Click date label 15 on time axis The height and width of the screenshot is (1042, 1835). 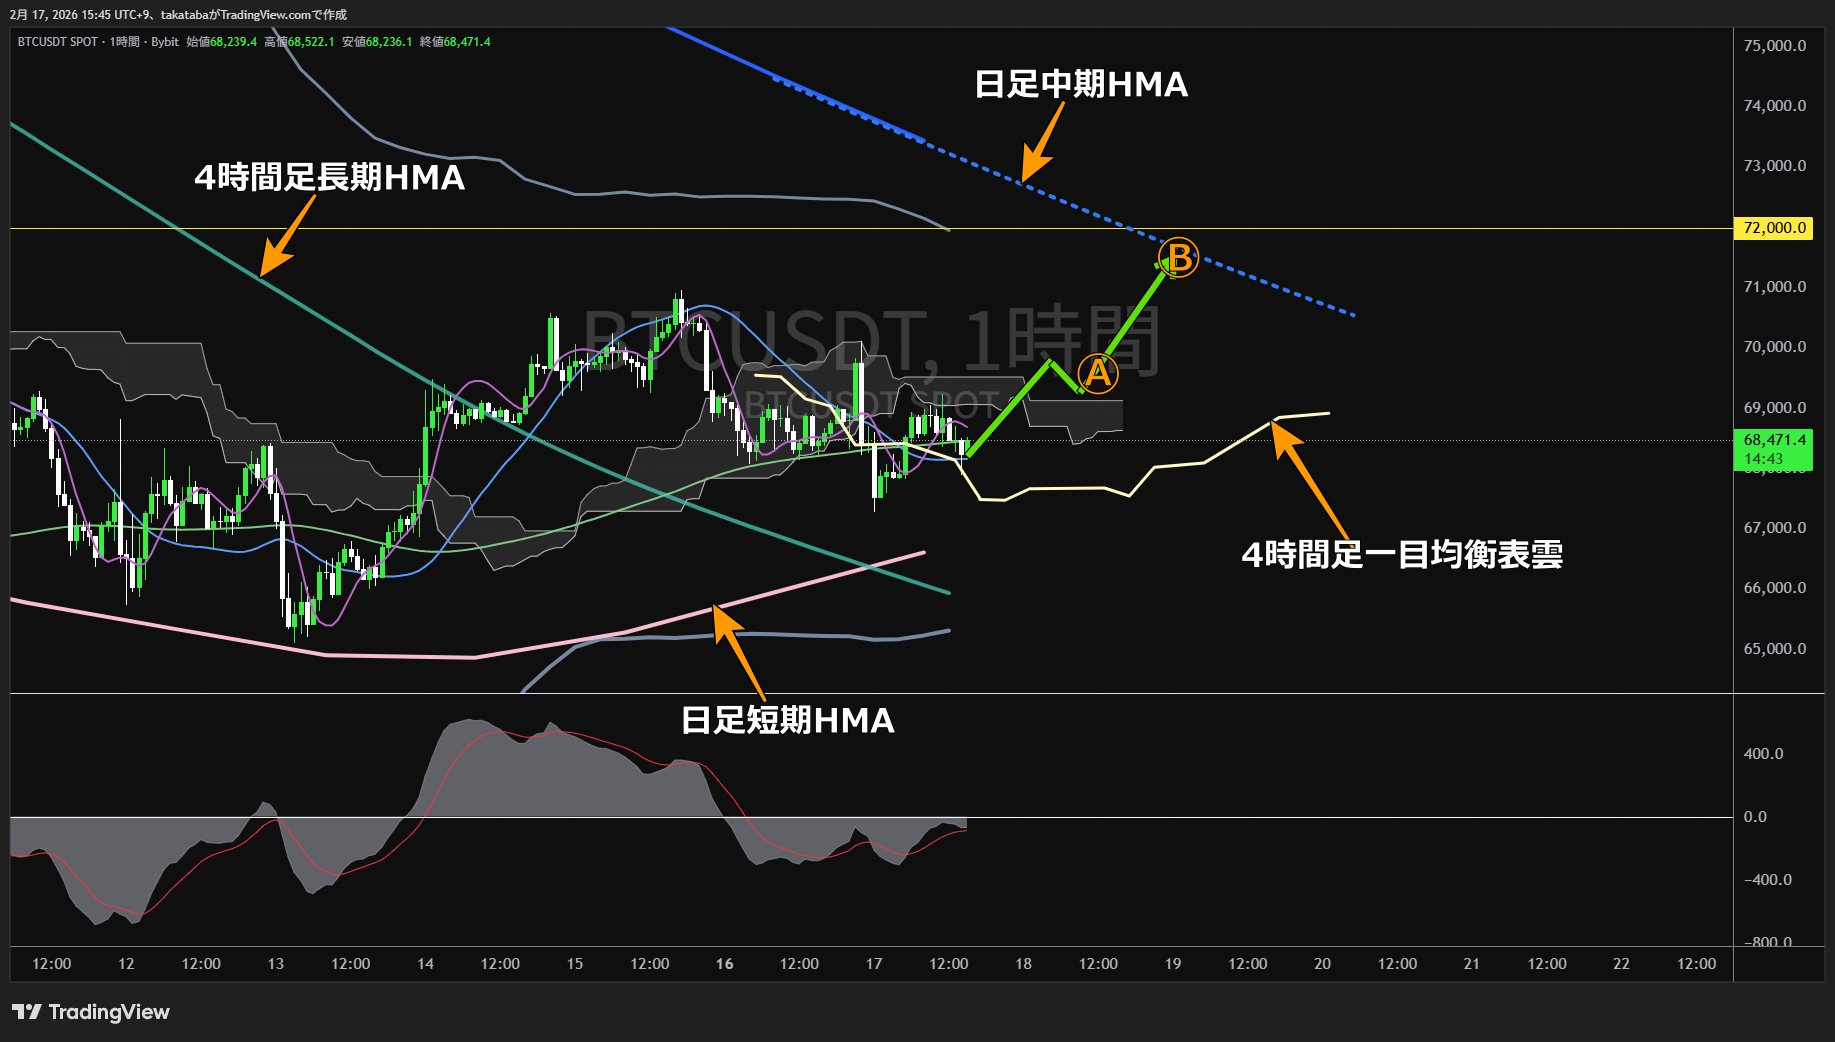click(575, 964)
